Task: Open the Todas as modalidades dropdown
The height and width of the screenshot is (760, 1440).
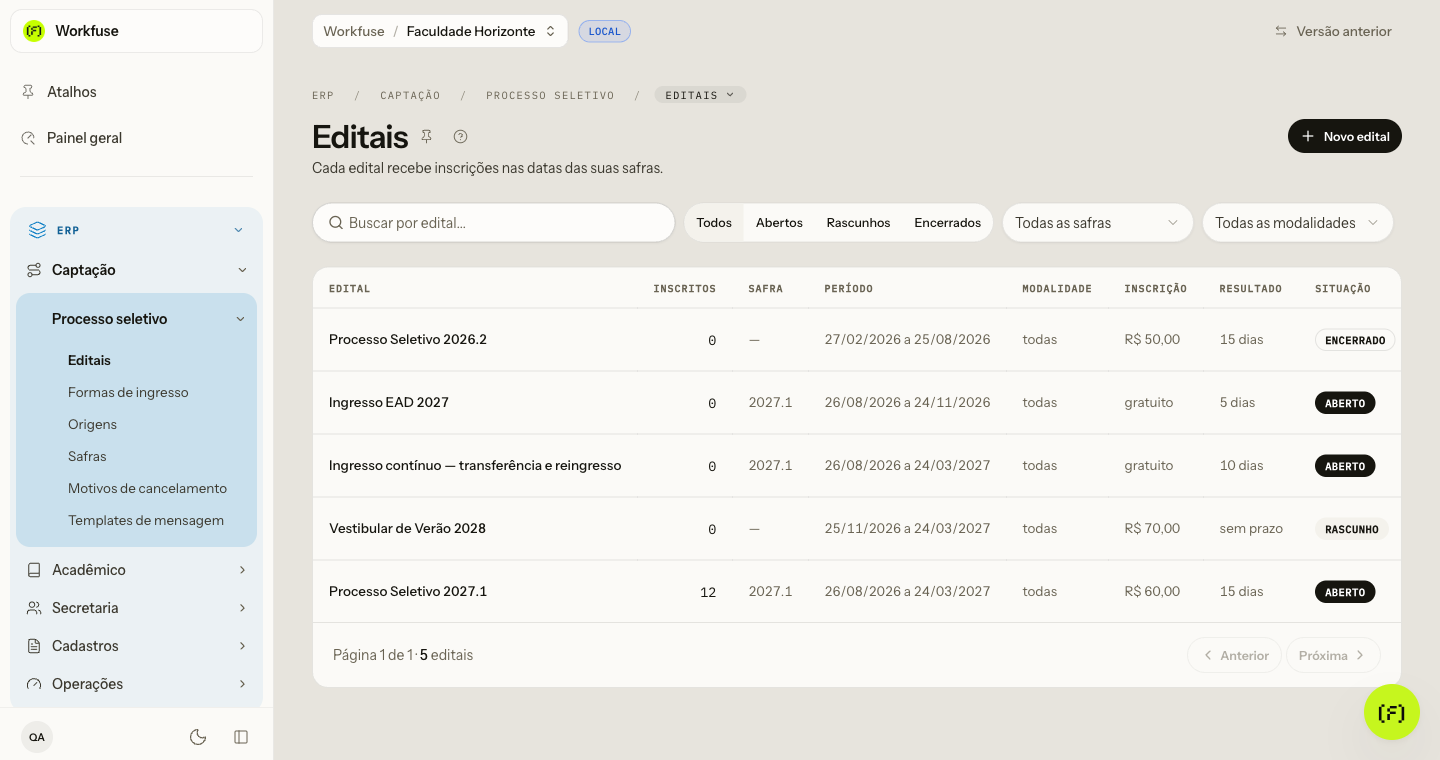Action: (1297, 223)
